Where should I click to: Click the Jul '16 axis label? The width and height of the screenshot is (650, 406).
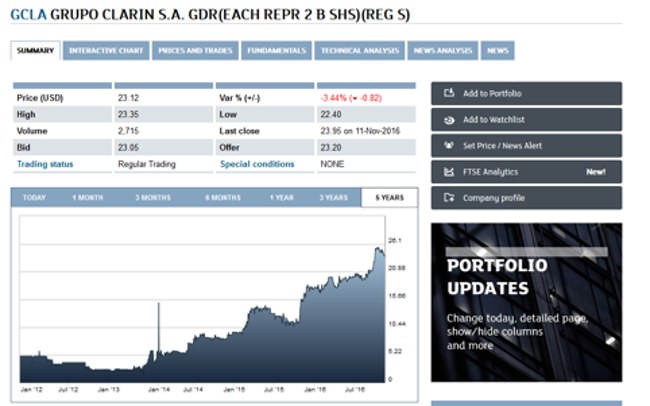[355, 389]
